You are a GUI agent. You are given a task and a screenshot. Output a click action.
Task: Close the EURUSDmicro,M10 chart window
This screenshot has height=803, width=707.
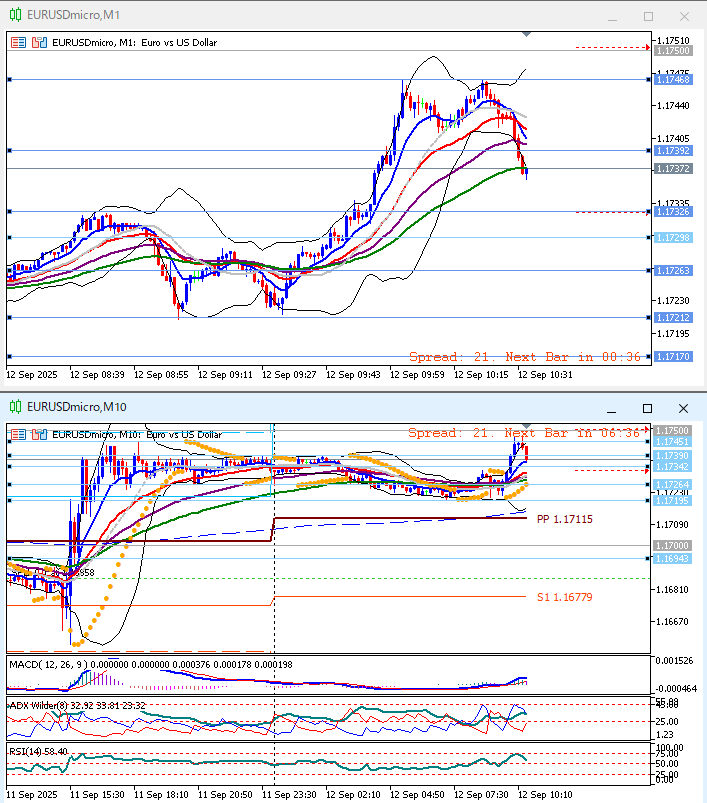[x=683, y=408]
